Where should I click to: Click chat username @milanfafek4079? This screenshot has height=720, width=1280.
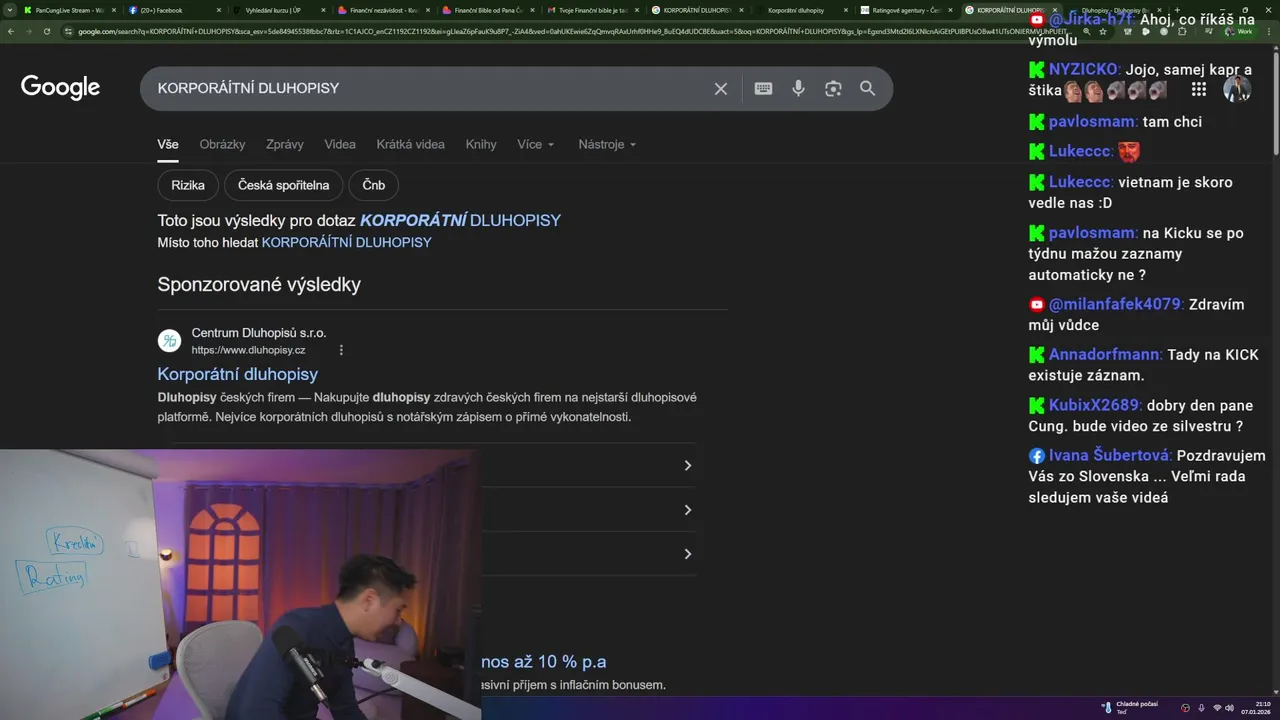pos(1115,304)
